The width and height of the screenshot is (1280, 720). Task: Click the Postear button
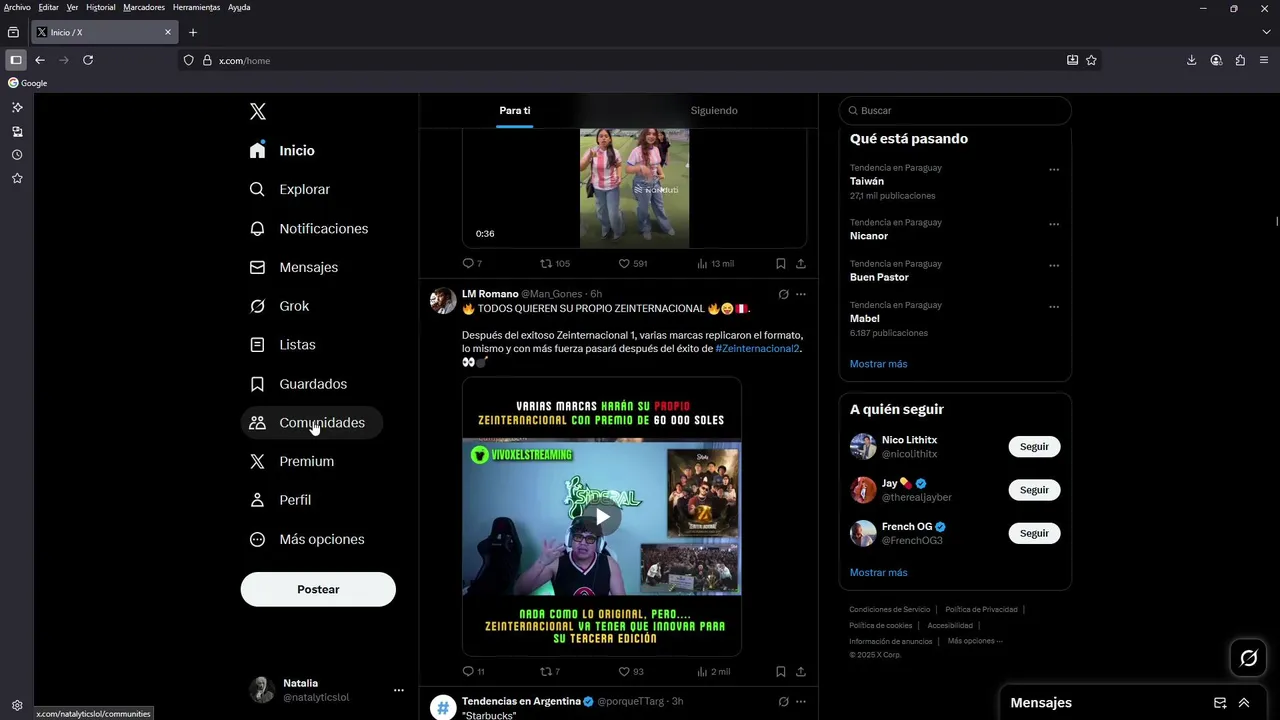(x=318, y=589)
